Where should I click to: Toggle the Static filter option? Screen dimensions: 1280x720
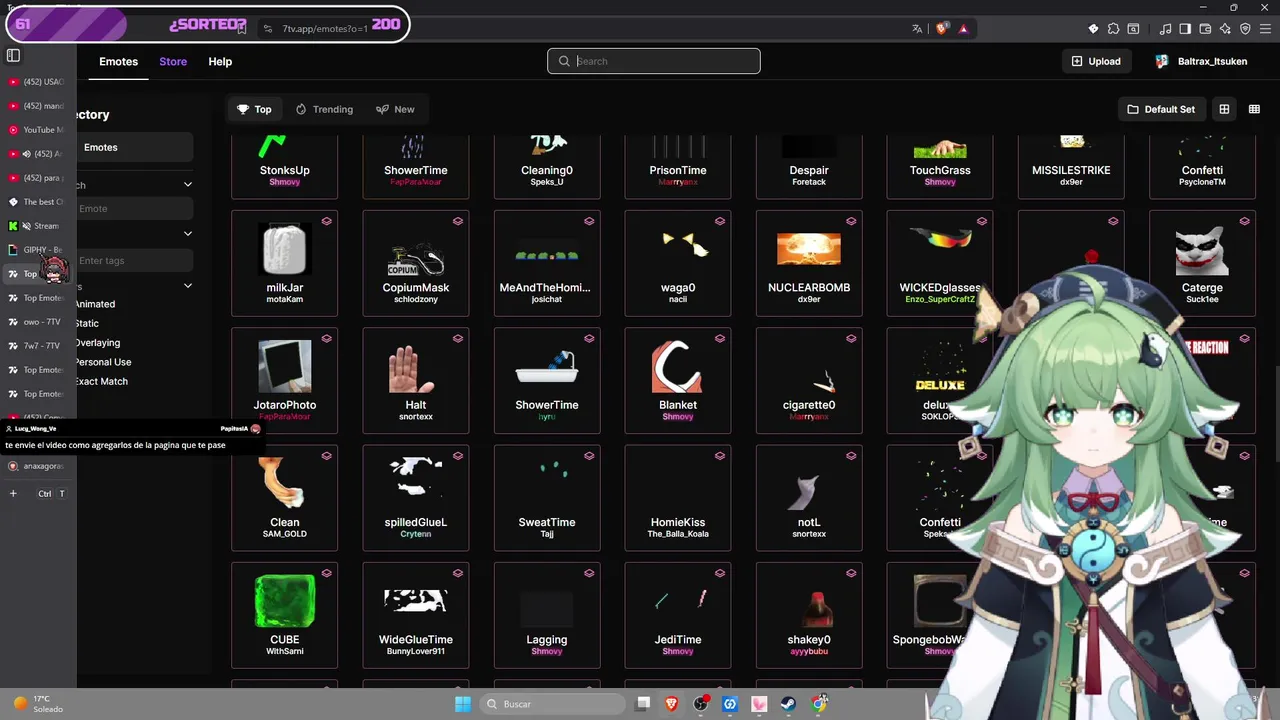pyautogui.click(x=87, y=323)
